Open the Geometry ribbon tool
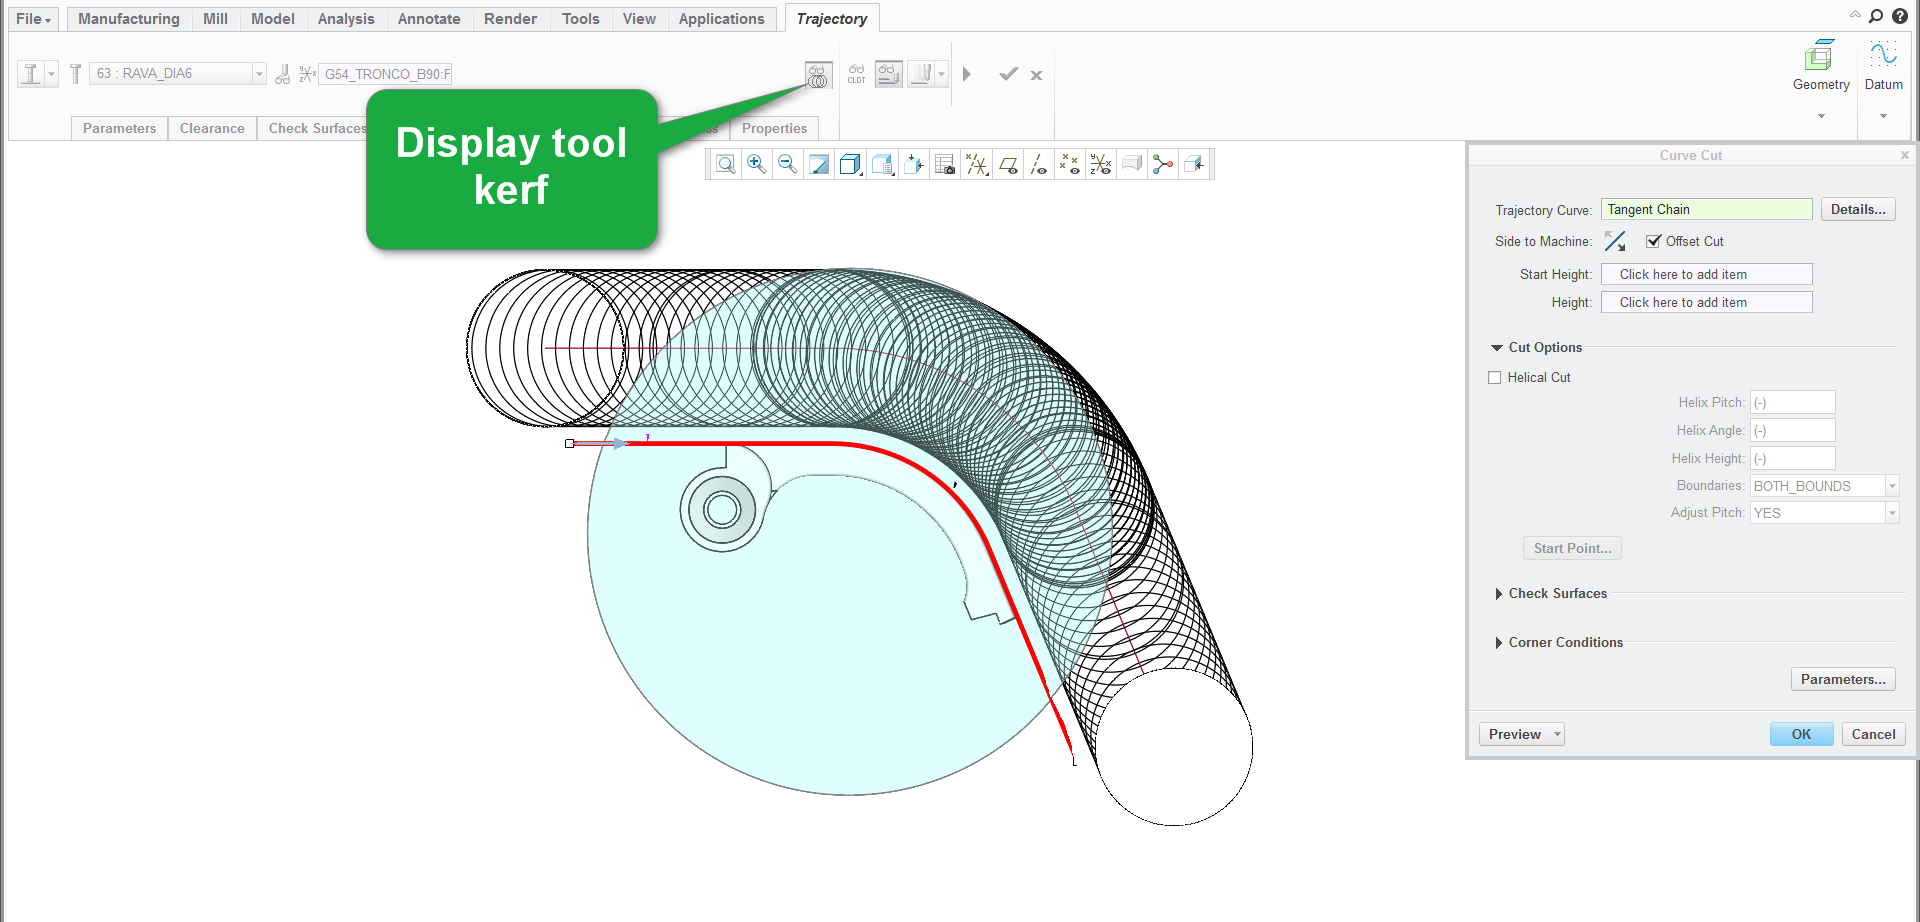 point(1820,66)
